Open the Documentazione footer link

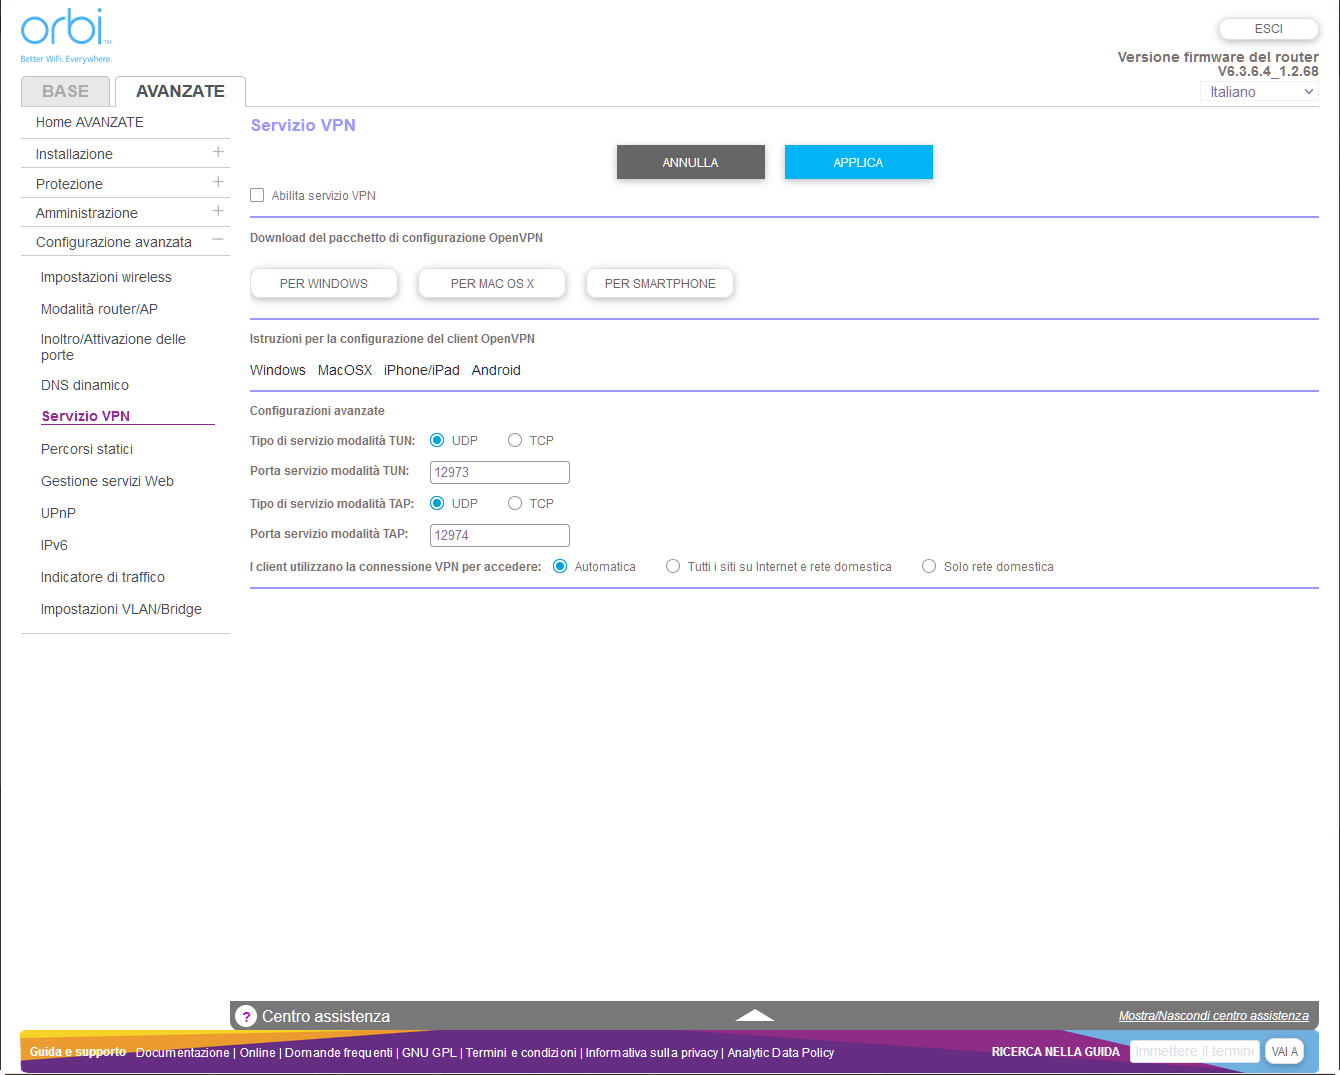[183, 1053]
